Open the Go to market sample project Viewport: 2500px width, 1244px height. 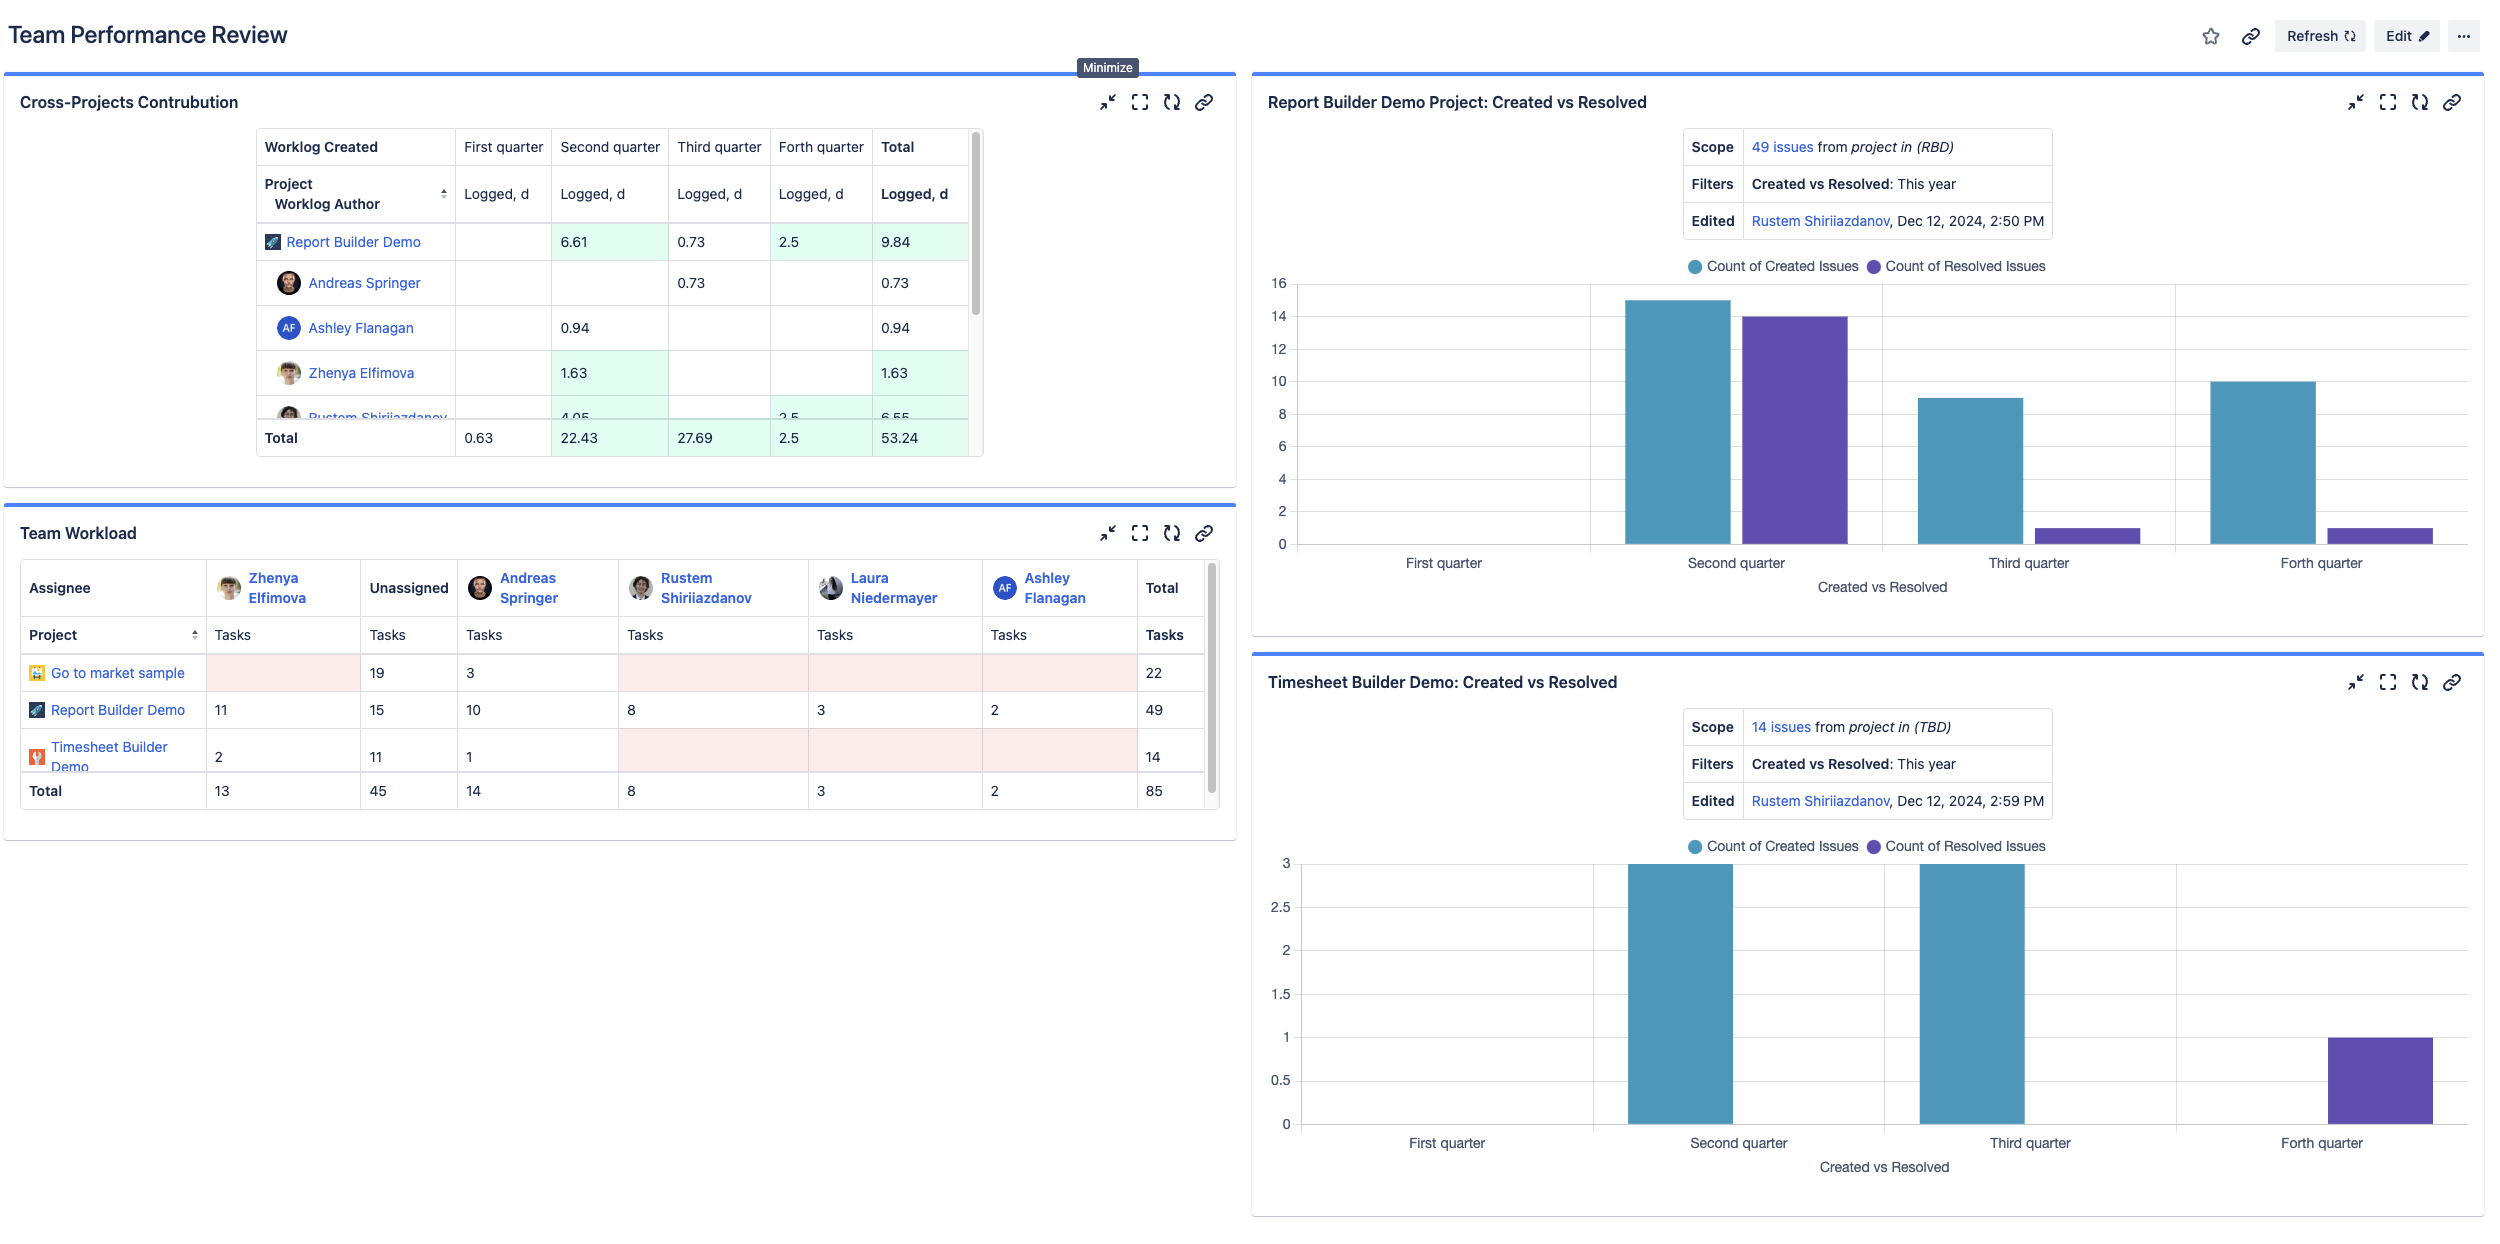(x=117, y=672)
